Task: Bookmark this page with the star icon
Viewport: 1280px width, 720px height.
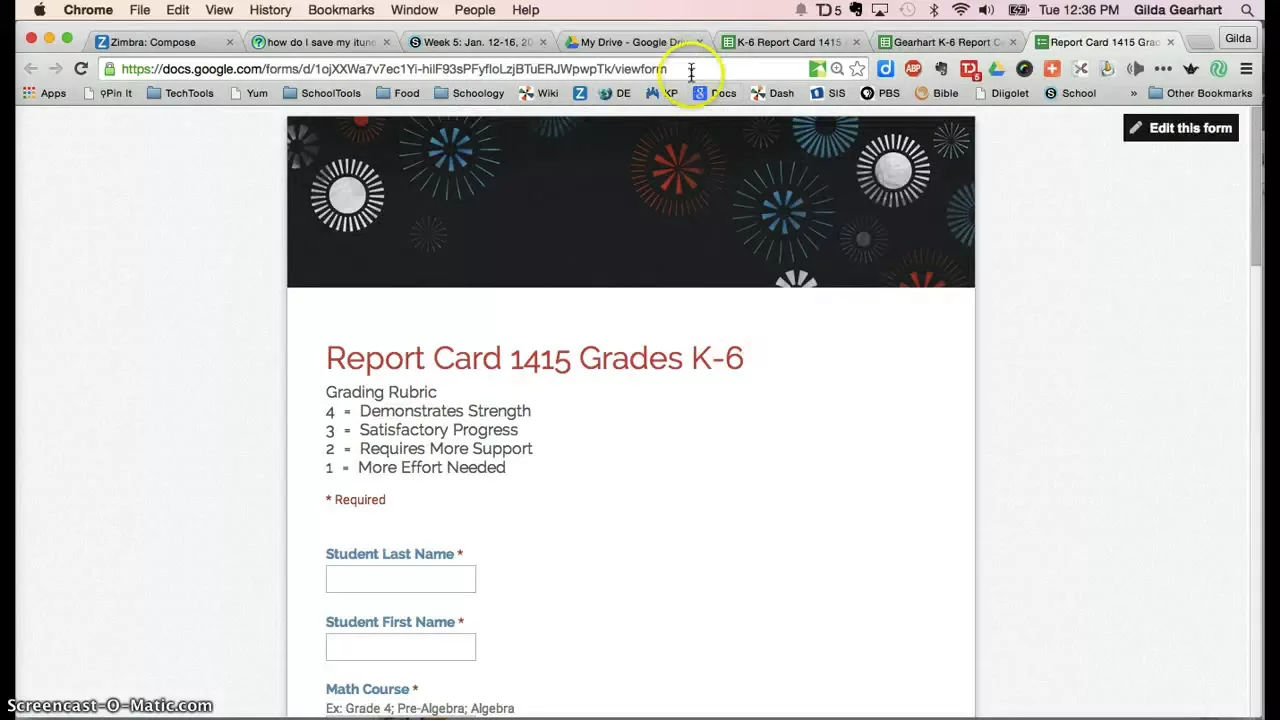Action: click(x=857, y=69)
